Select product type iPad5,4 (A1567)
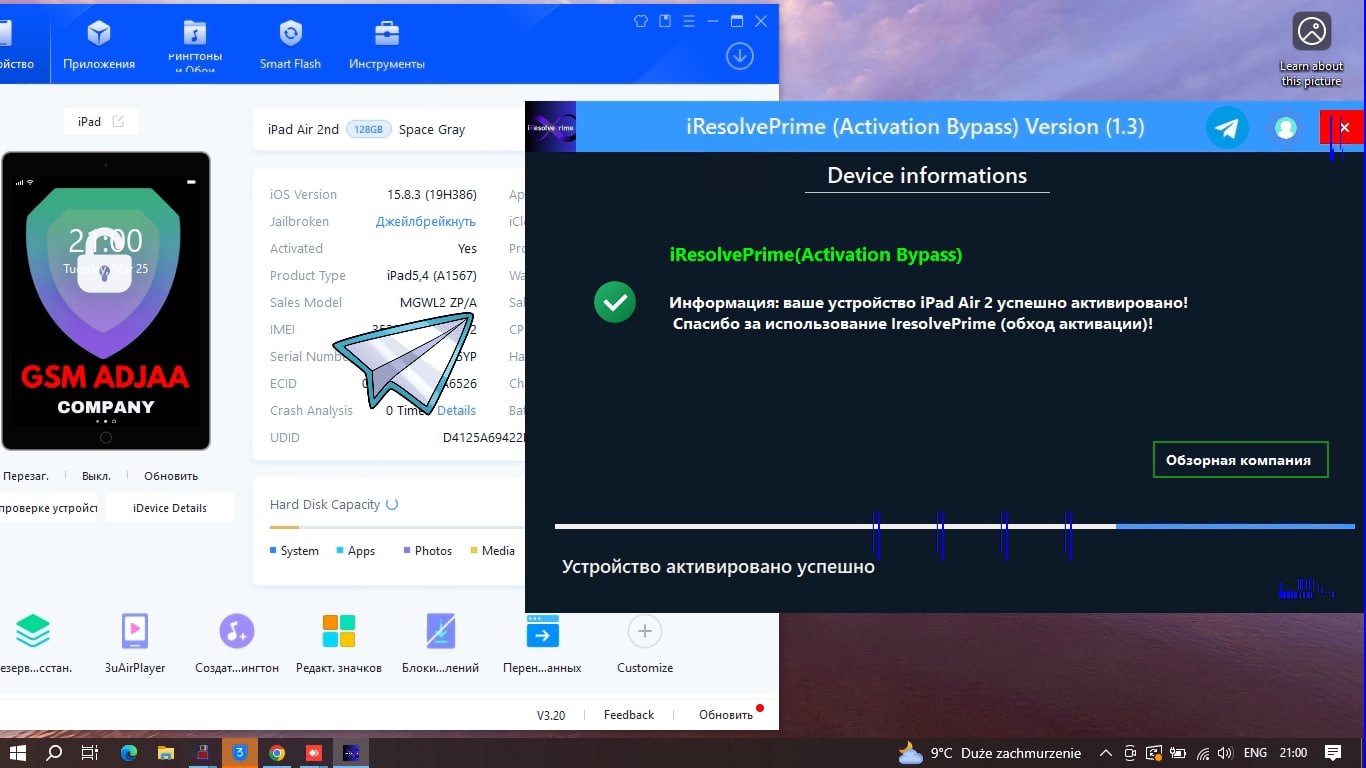The image size is (1366, 768). pyautogui.click(x=432, y=276)
